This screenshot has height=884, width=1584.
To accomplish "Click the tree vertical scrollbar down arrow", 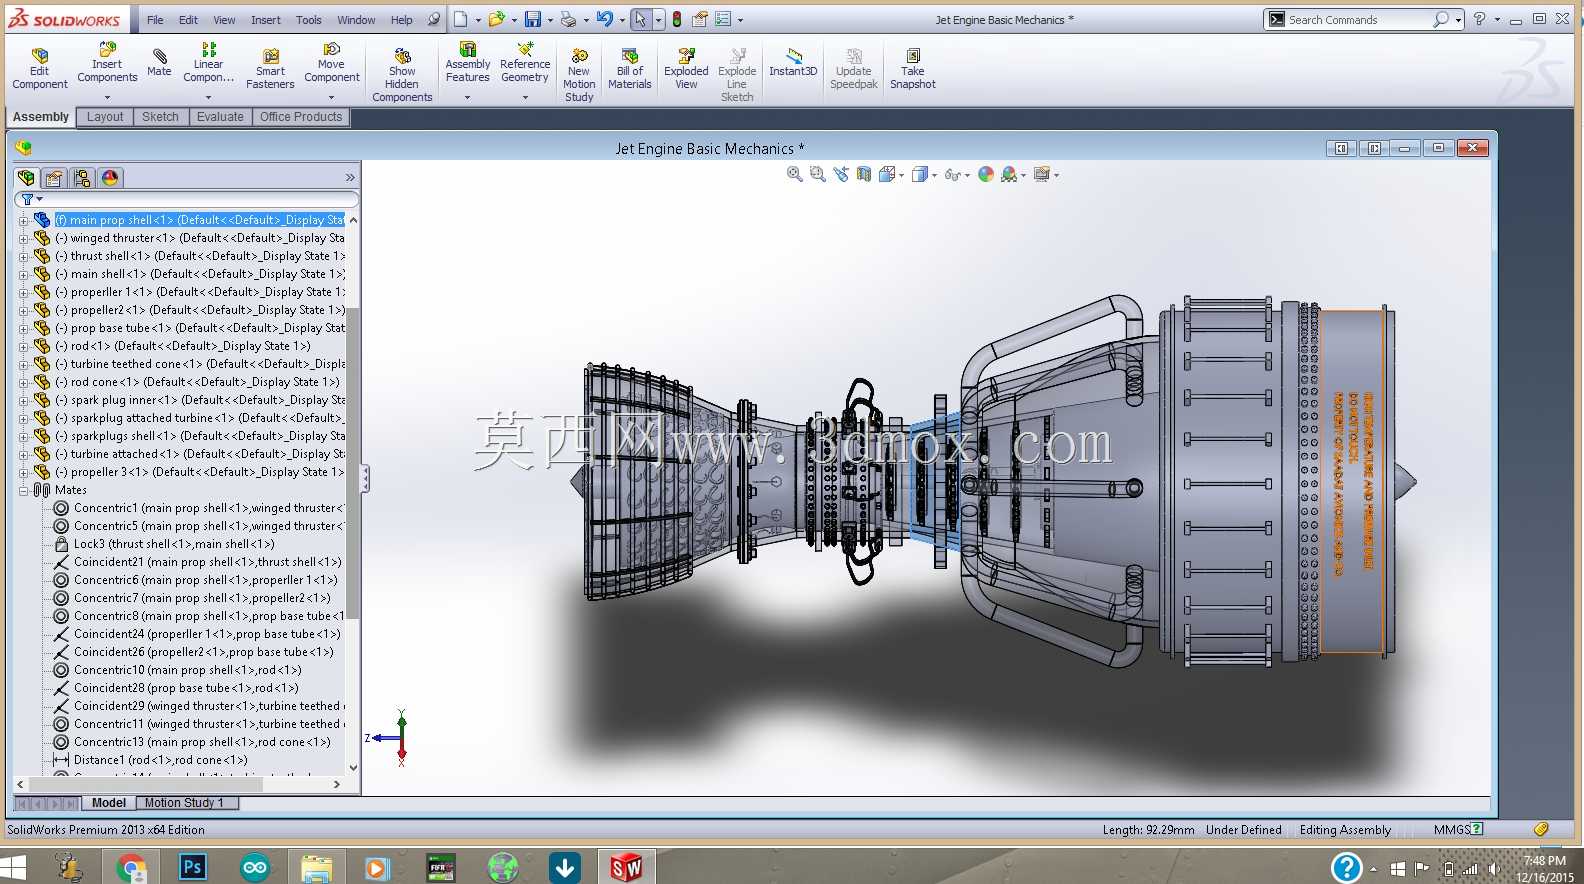I will [353, 768].
